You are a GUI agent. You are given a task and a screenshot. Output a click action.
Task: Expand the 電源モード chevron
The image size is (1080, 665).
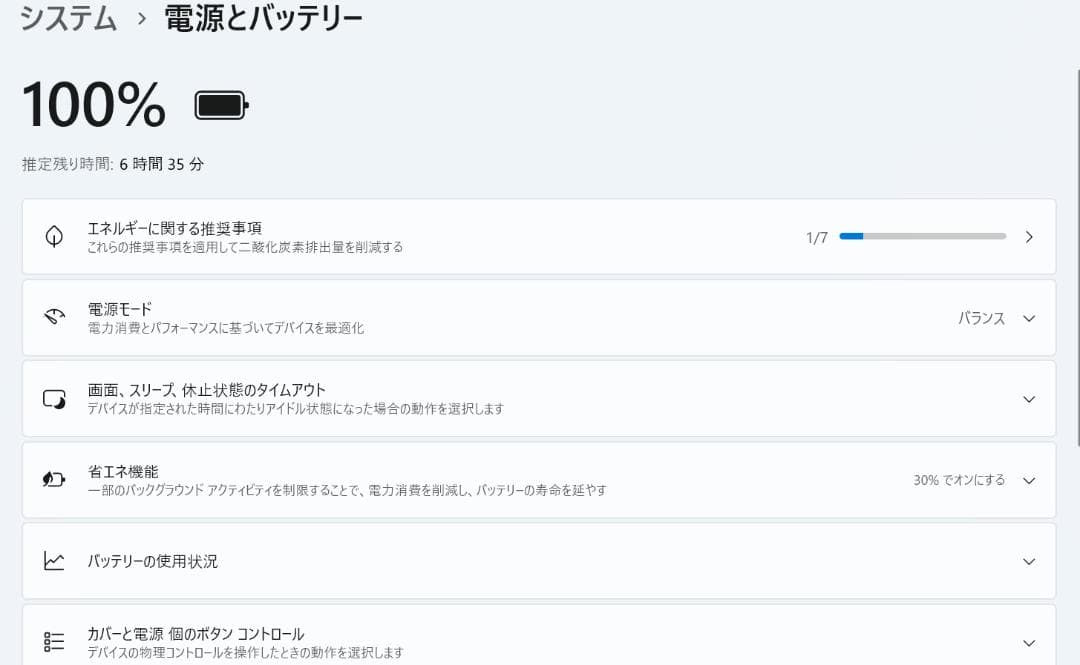click(1029, 318)
